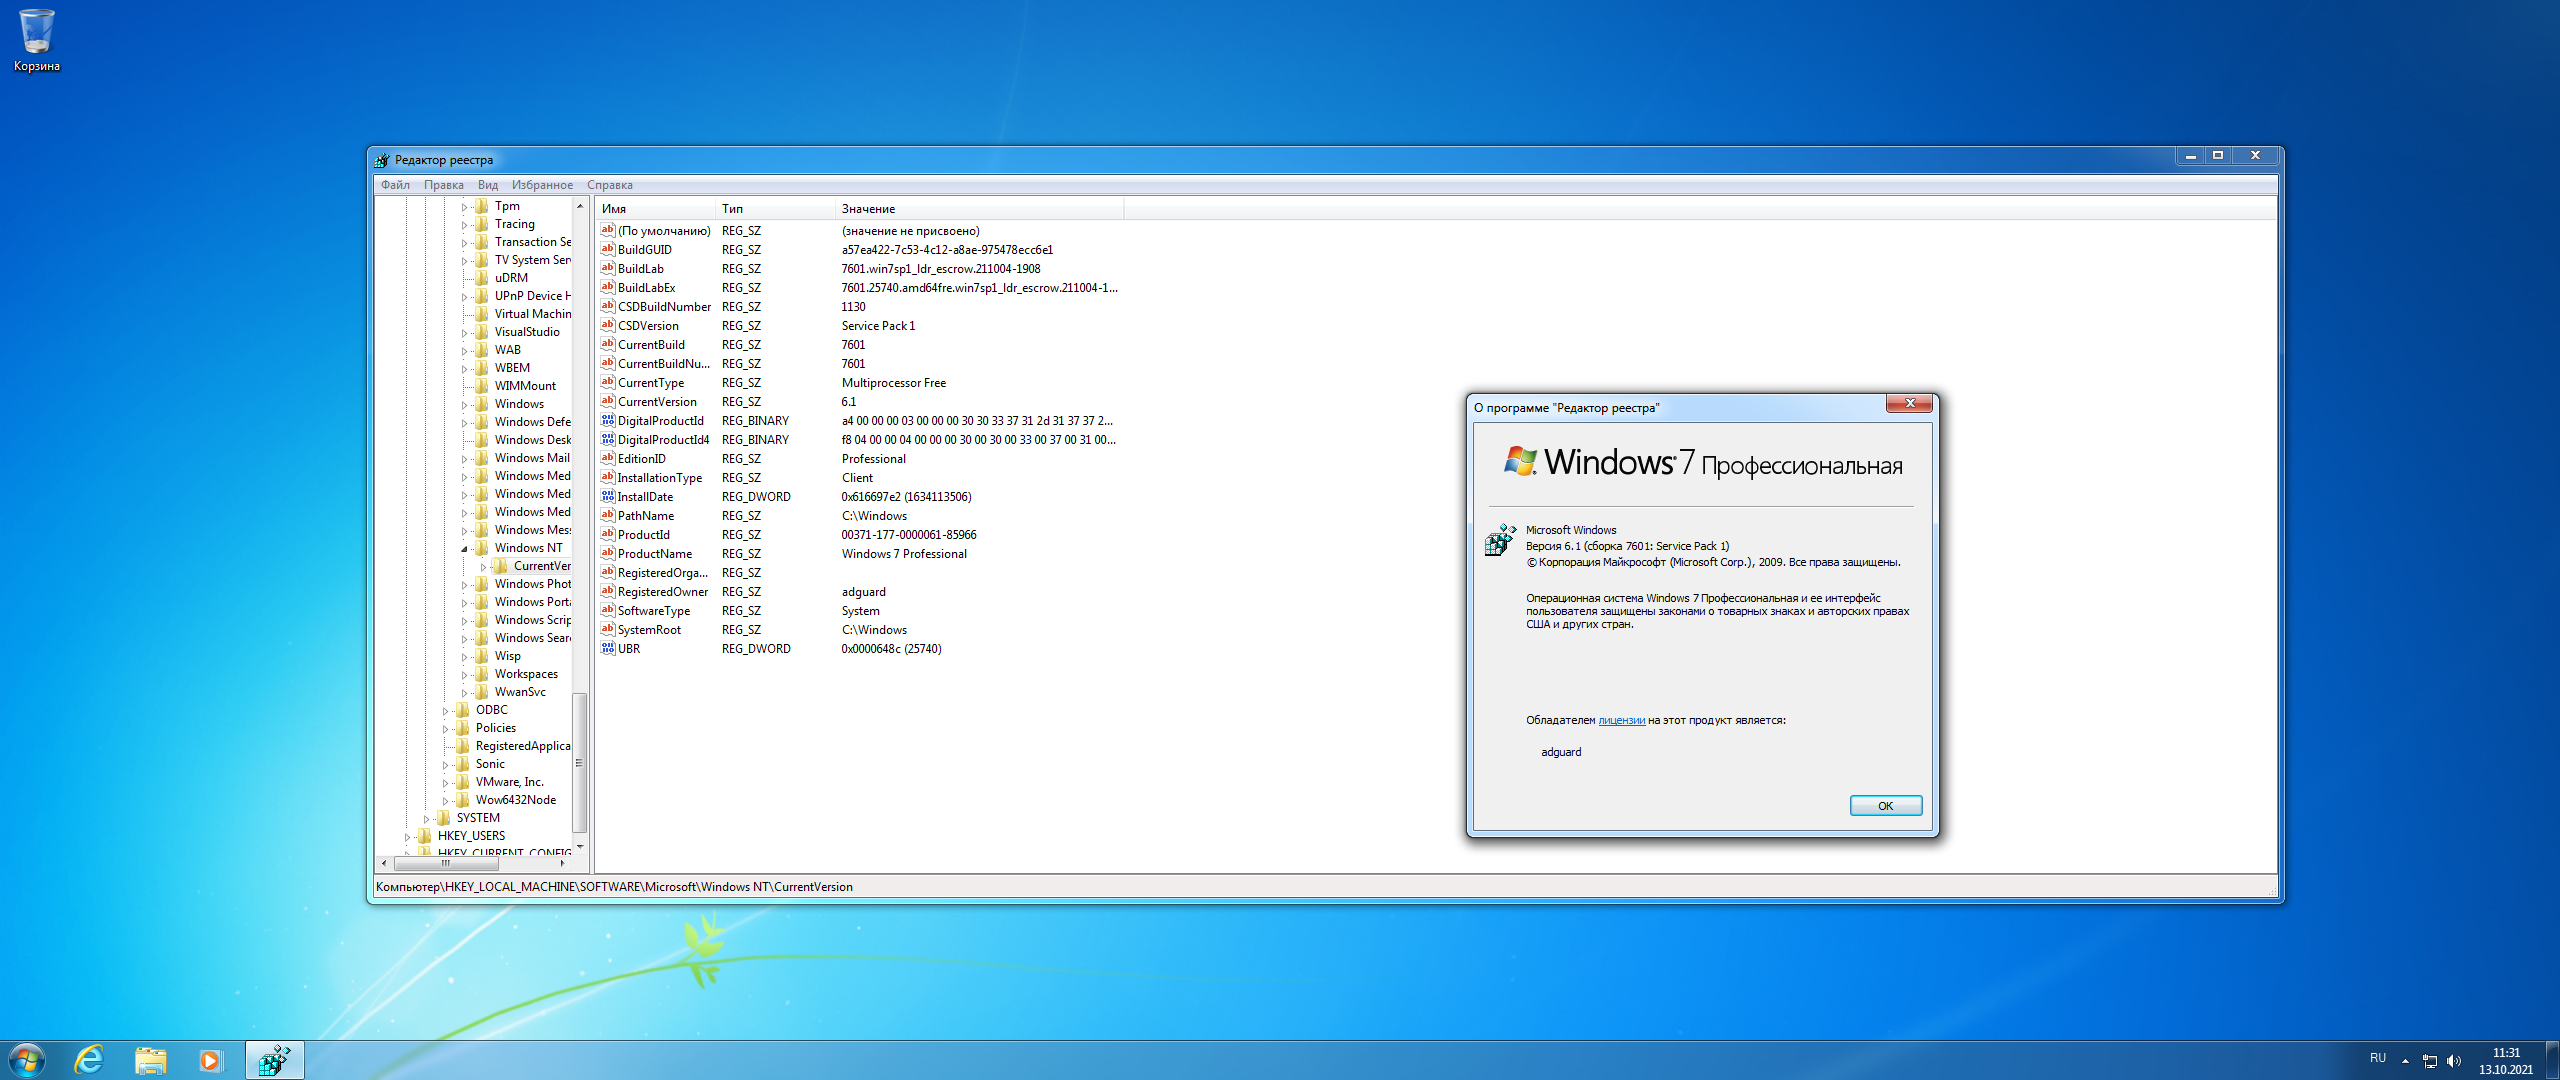The height and width of the screenshot is (1080, 2560).
Task: Select the RegisteredOwner value icon
Action: click(x=607, y=591)
